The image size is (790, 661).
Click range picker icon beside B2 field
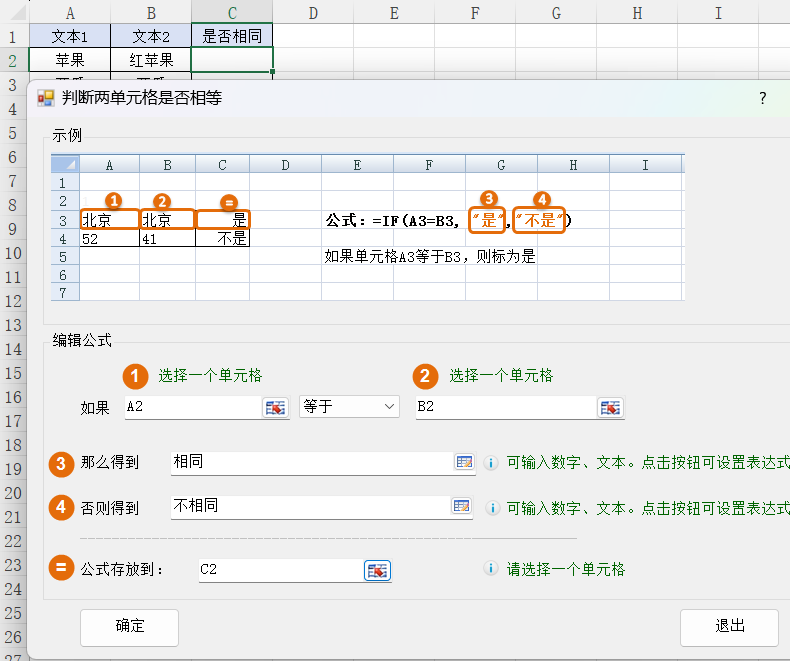point(610,407)
